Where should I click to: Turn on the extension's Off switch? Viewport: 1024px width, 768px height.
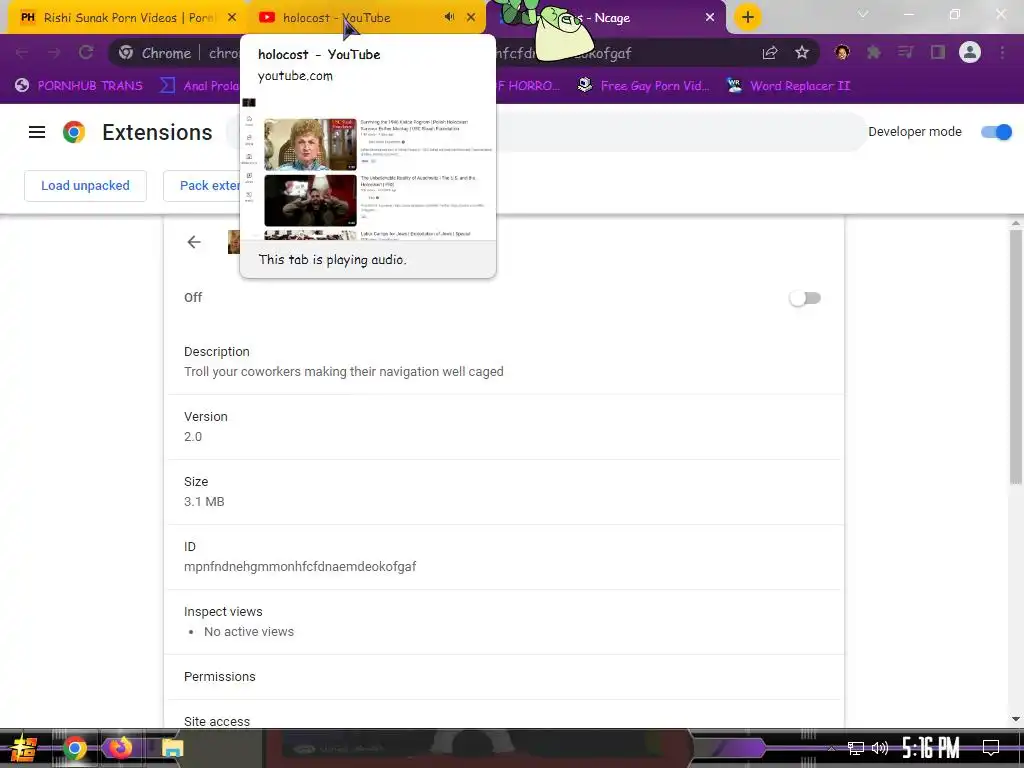805,298
